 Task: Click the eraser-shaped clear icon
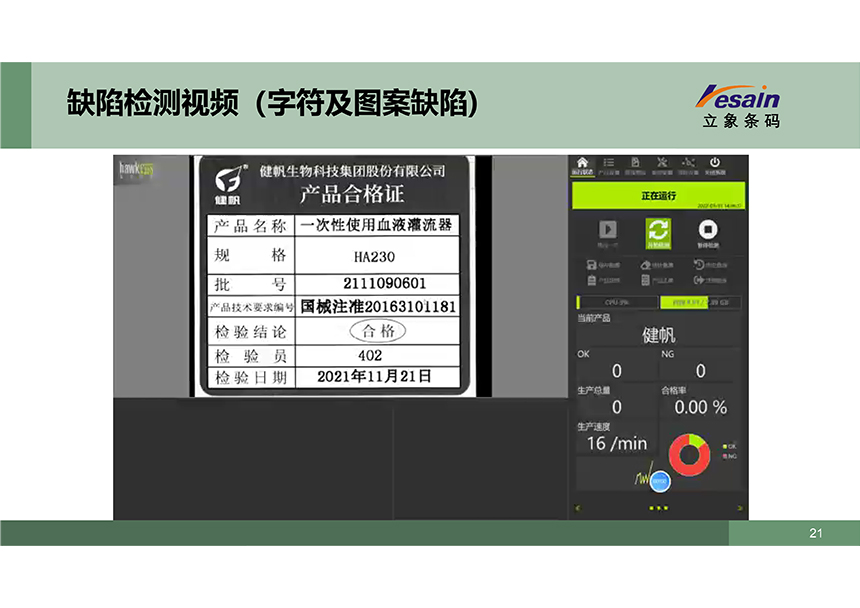pos(646,265)
